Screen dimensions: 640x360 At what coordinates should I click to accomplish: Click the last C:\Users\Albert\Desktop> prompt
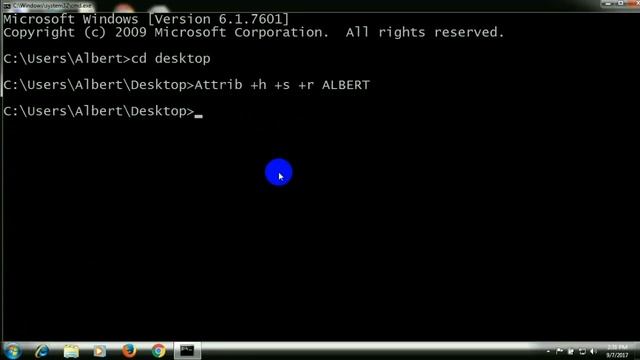point(99,111)
